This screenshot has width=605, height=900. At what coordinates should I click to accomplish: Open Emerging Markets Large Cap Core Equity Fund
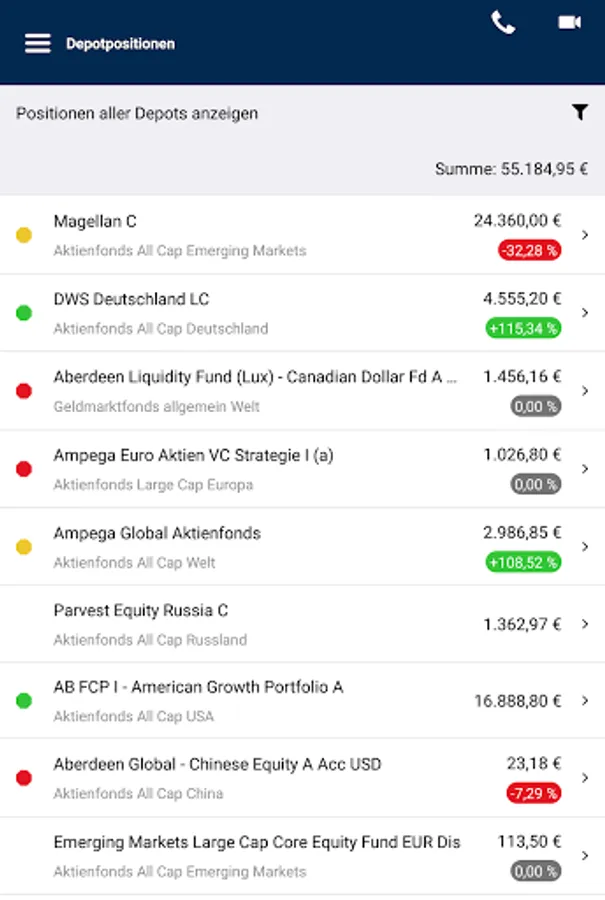pos(257,842)
